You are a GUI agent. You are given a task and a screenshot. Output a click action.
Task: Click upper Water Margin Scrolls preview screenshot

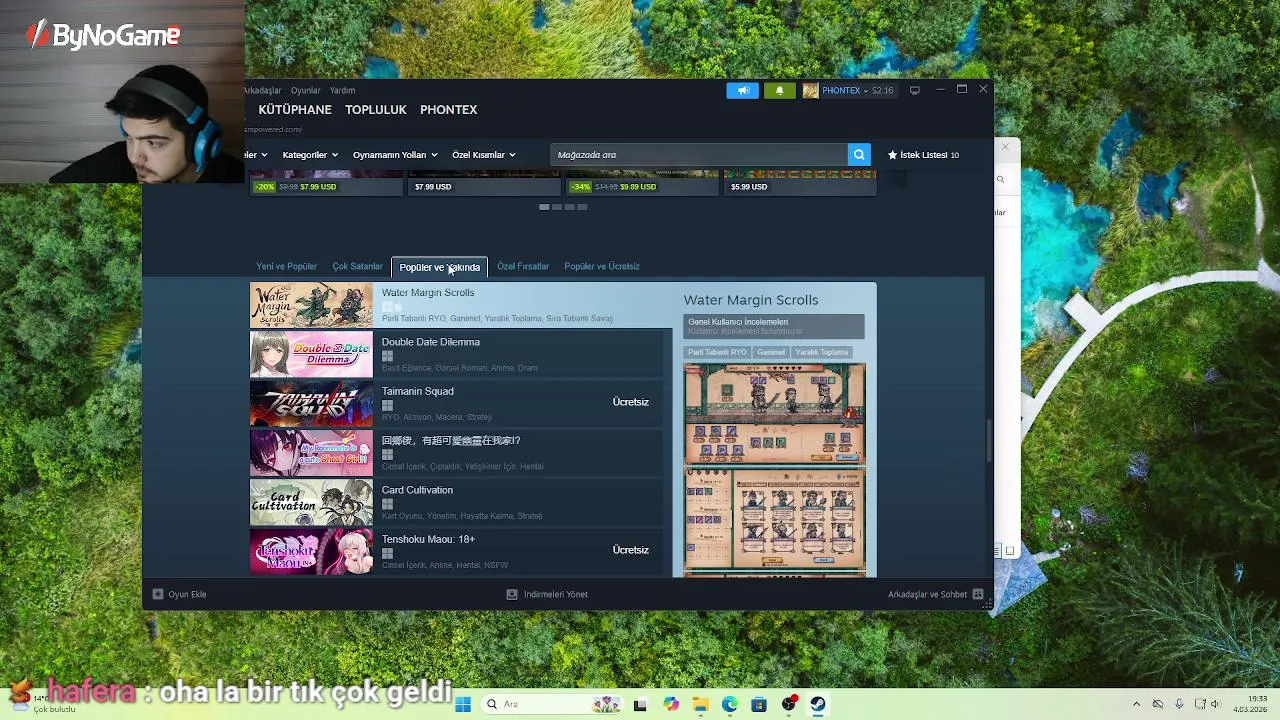[775, 413]
